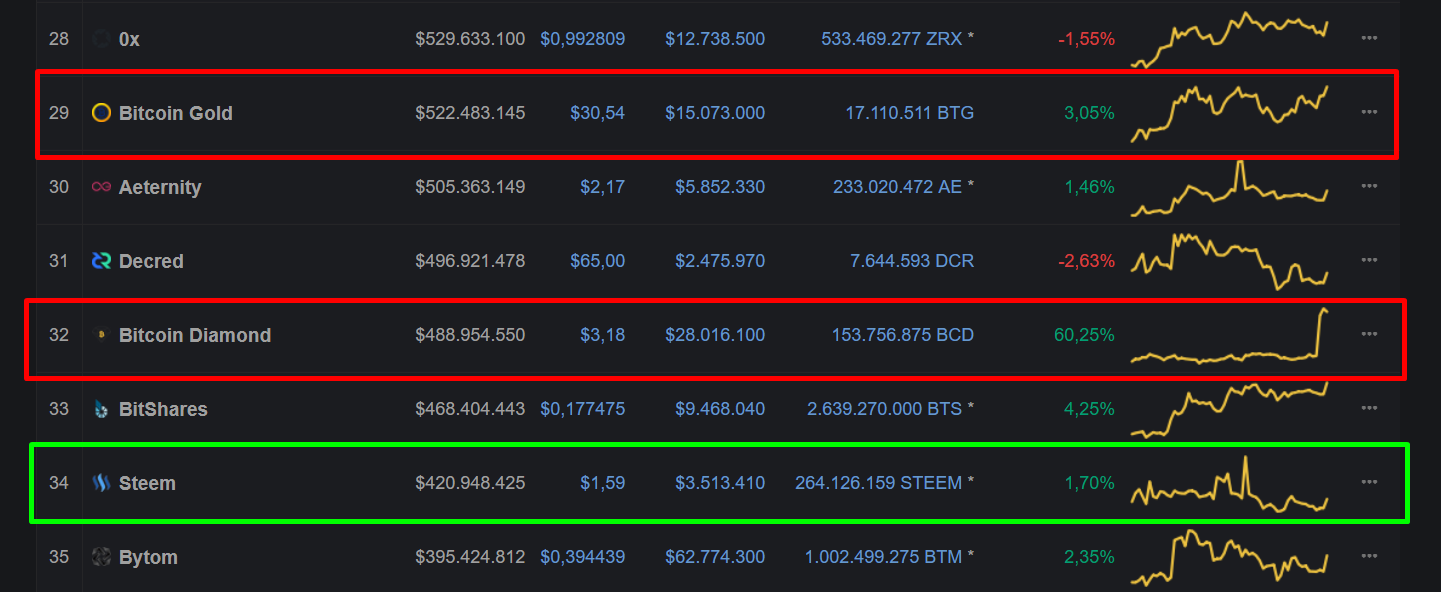1441x592 pixels.
Task: Click the Decred price $65,00
Action: coord(598,261)
